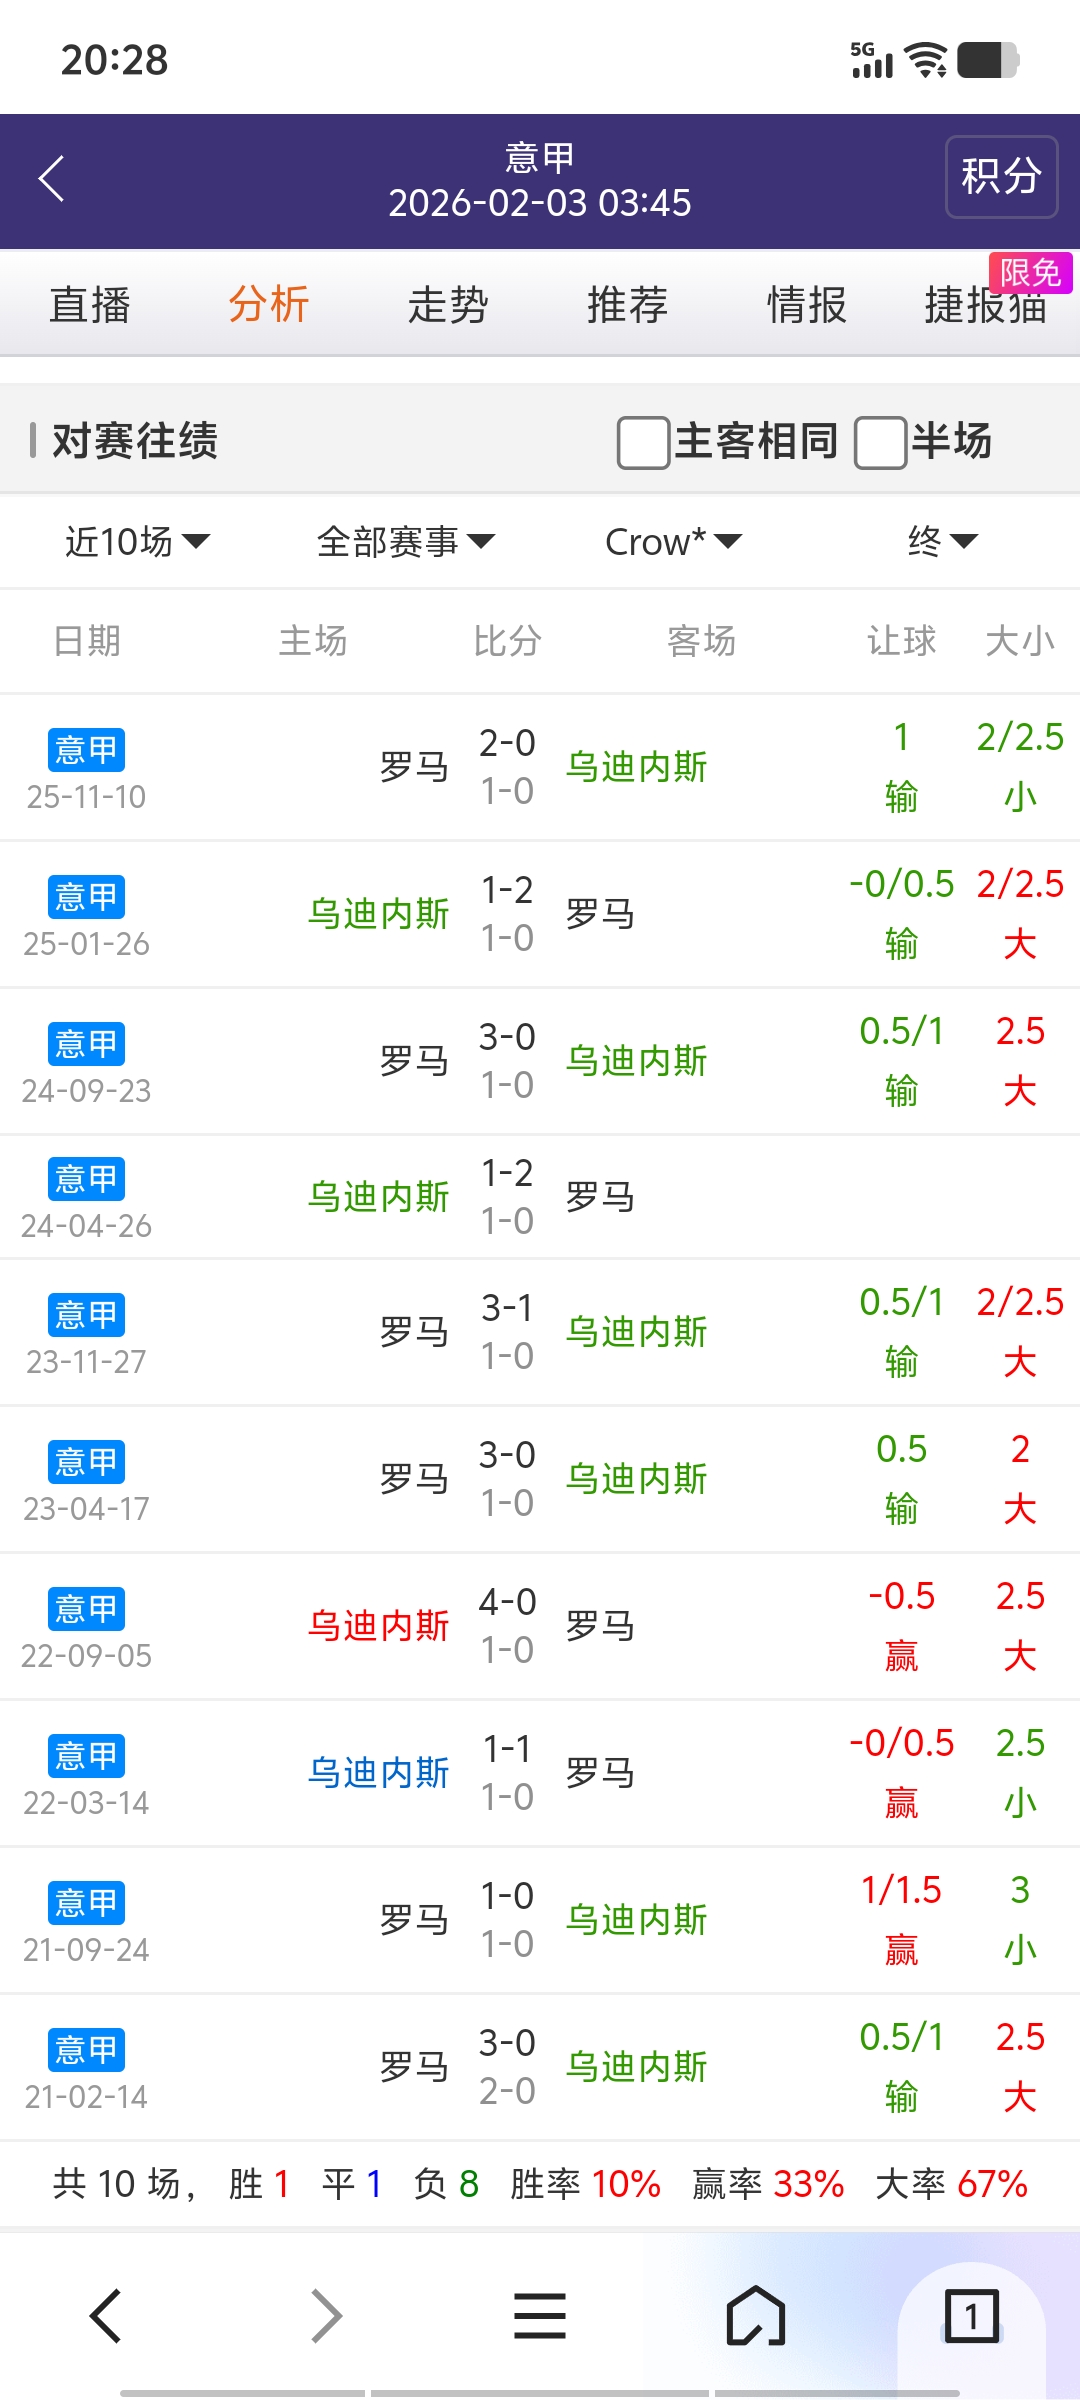Screen dimensions: 1080x2400
Task: Go back with browser back arrow
Action: 106,2316
